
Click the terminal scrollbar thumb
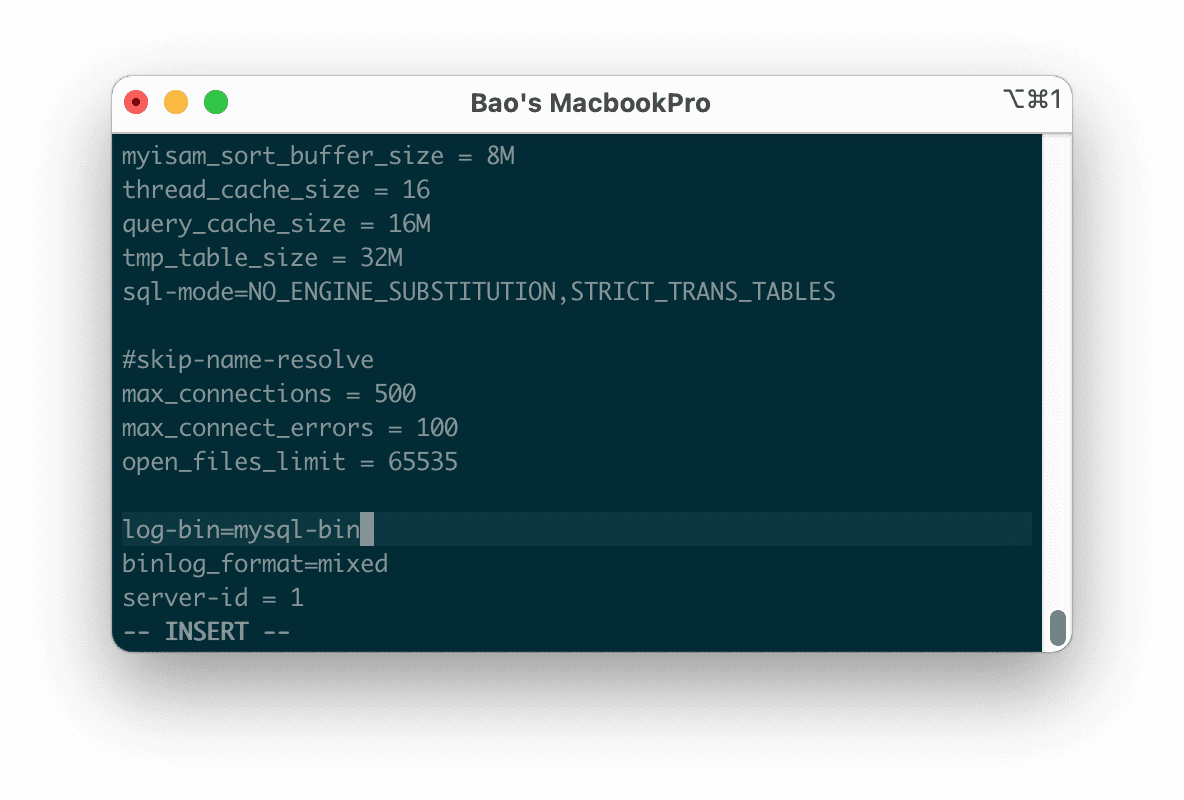click(1057, 628)
